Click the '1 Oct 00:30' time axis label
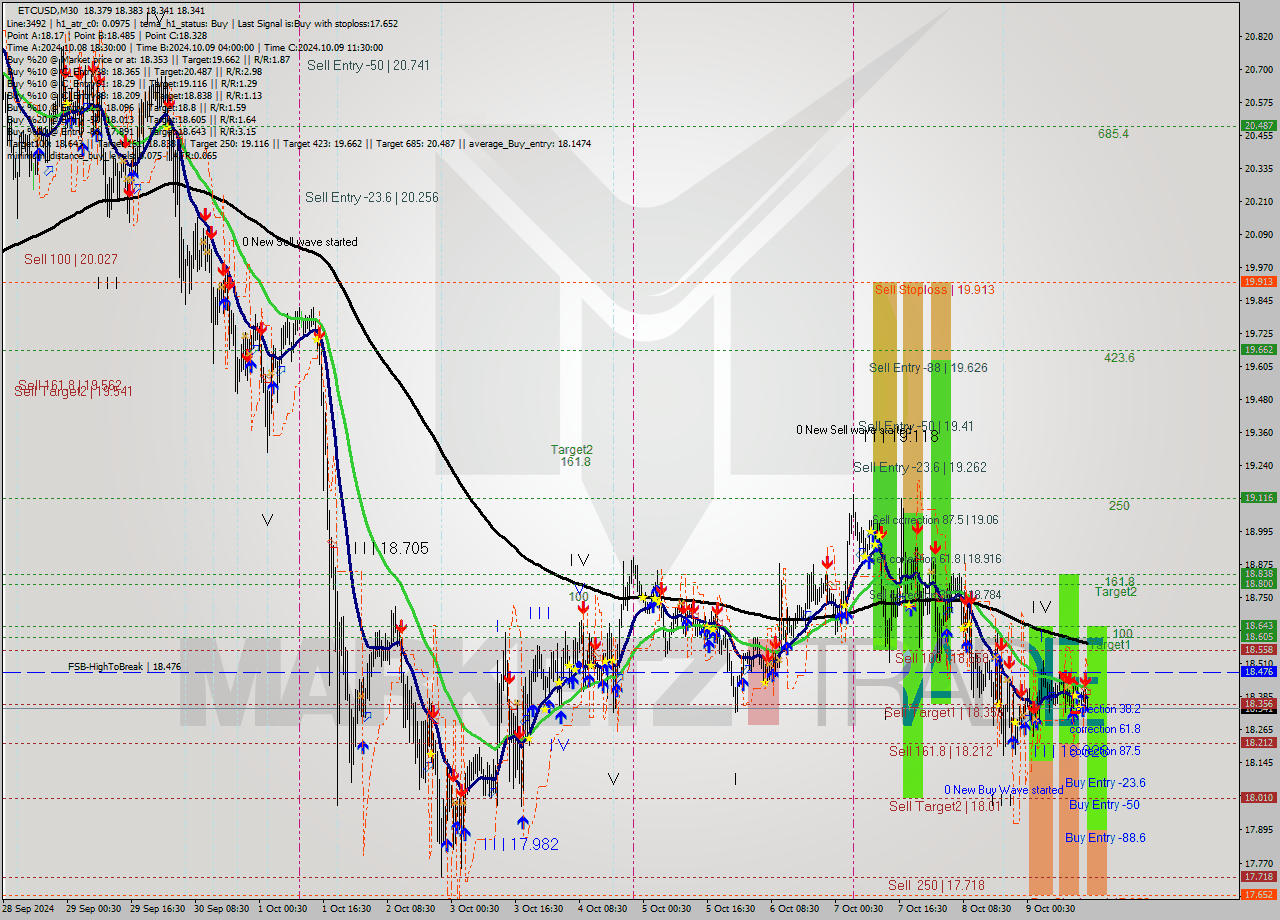This screenshot has height=920, width=1280. 283,909
